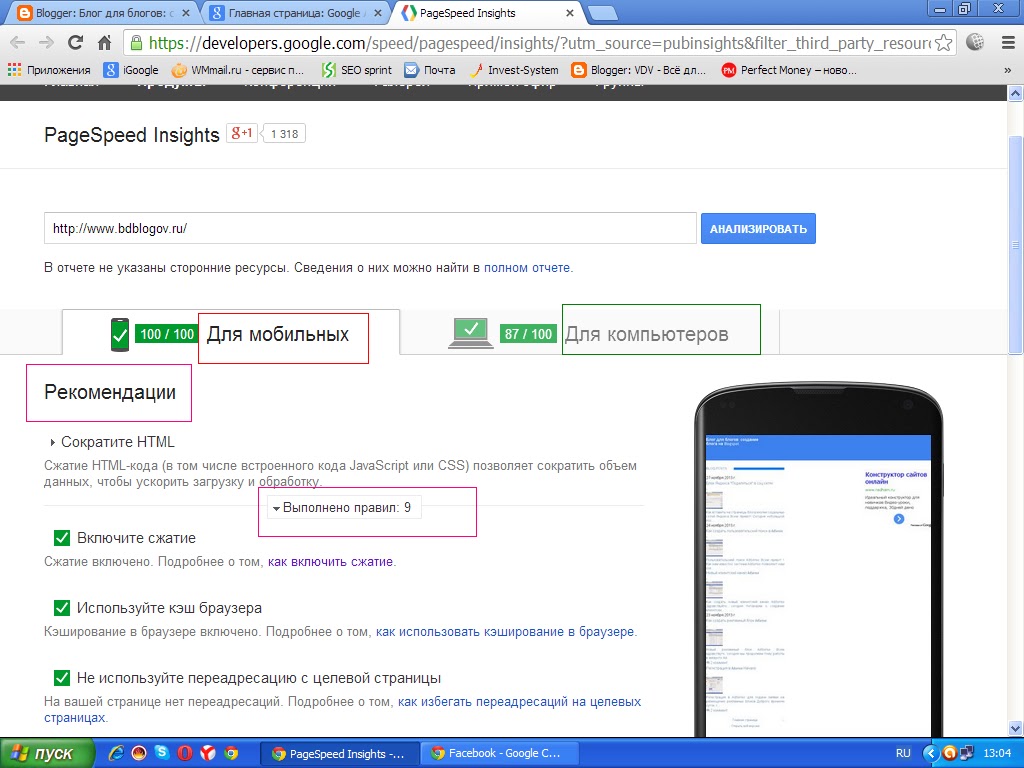
Task: Open the WMmail.ru bookmark
Action: (x=238, y=70)
